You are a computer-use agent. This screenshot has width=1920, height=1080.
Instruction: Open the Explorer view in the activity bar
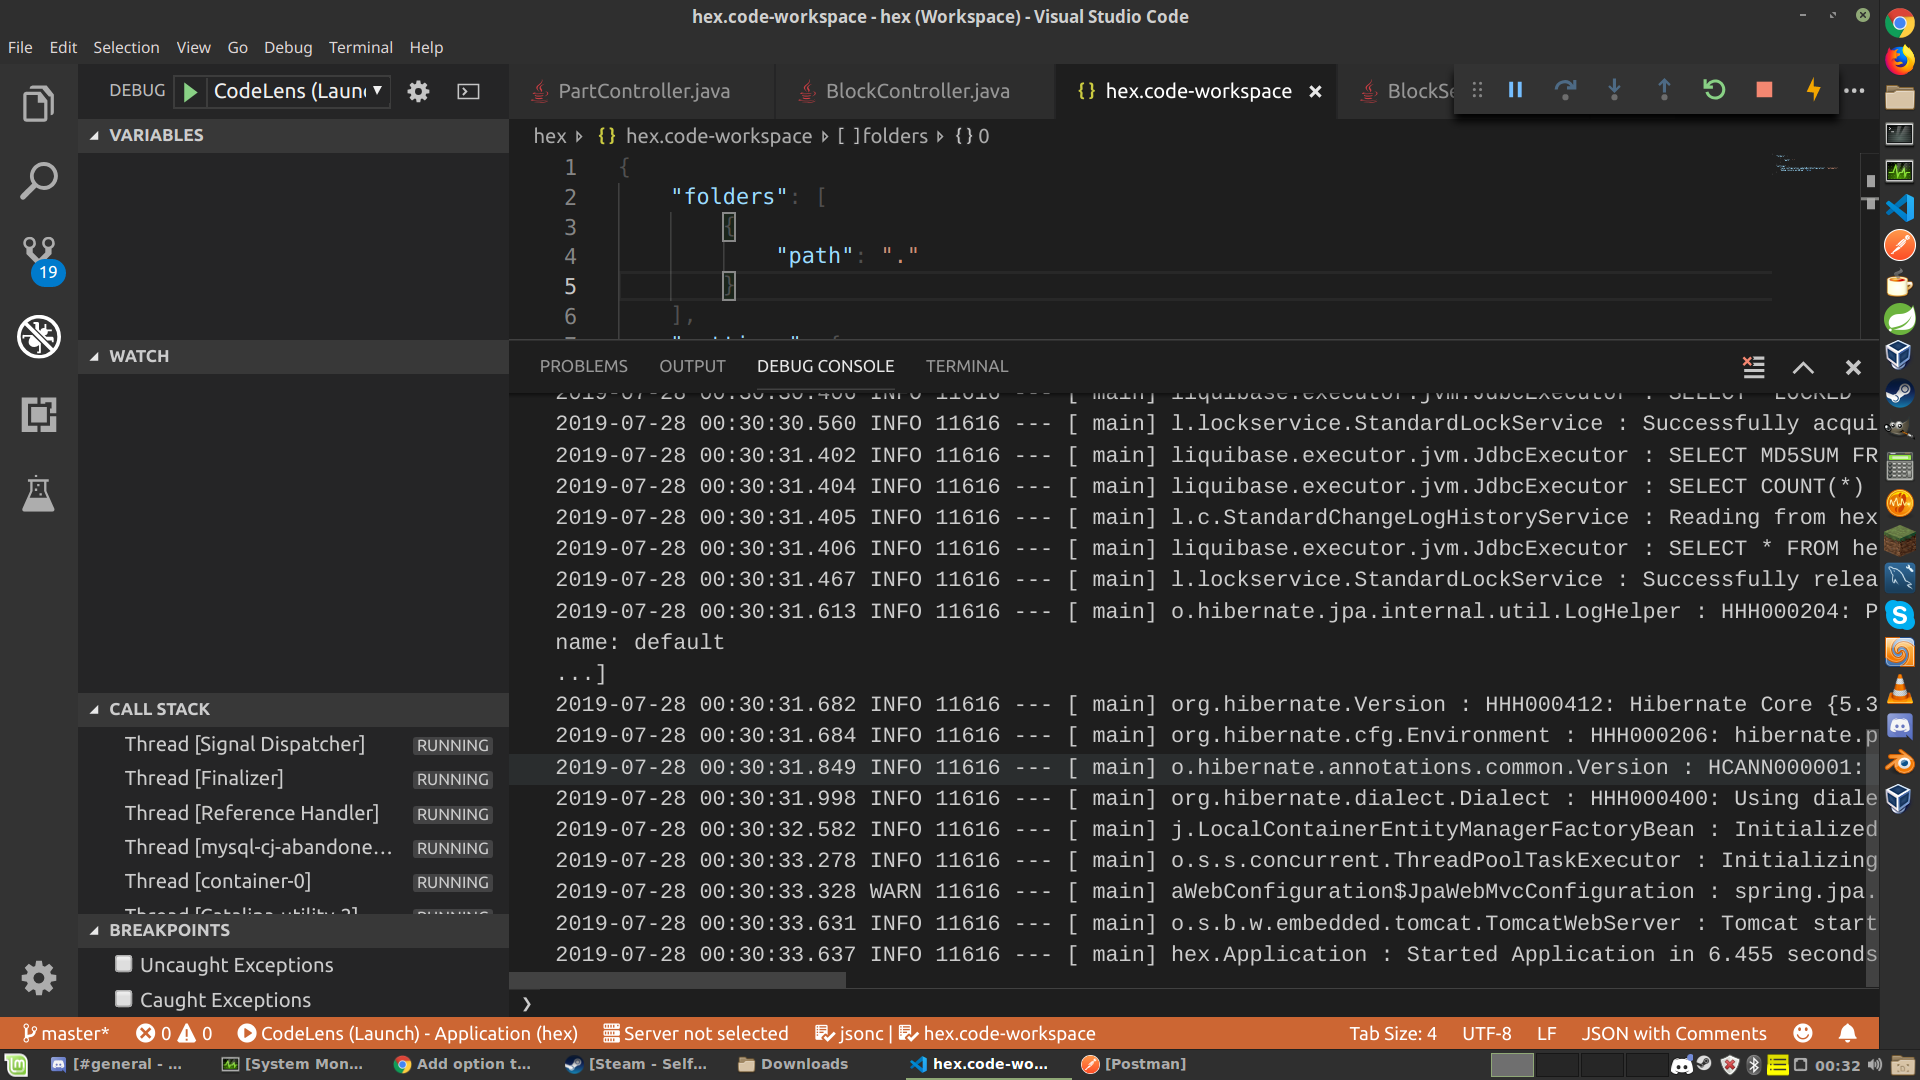coord(38,103)
